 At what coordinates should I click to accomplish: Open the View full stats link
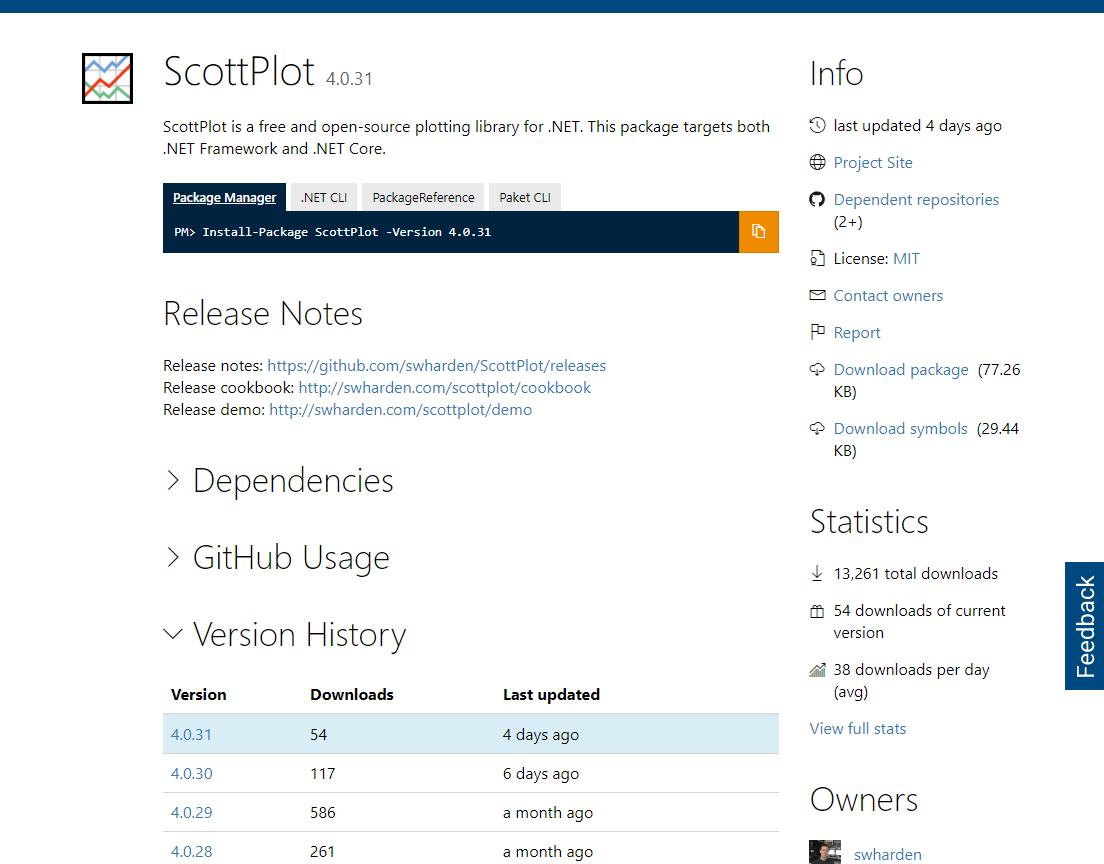tap(858, 729)
